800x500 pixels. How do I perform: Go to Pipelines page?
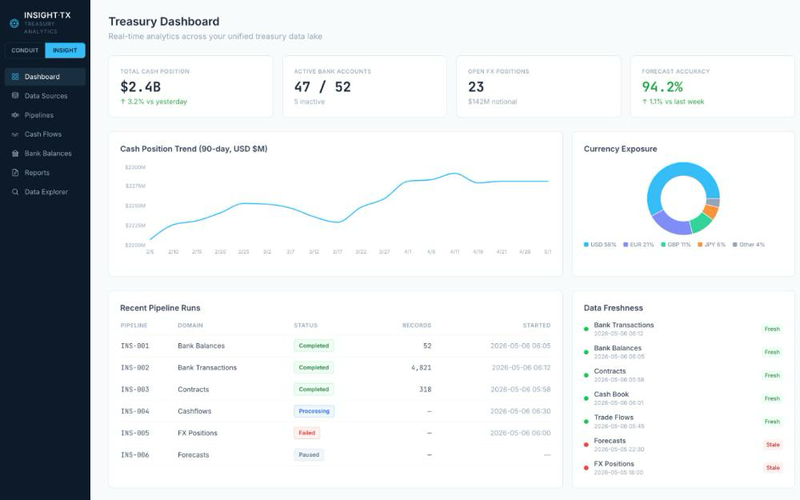(x=45, y=115)
